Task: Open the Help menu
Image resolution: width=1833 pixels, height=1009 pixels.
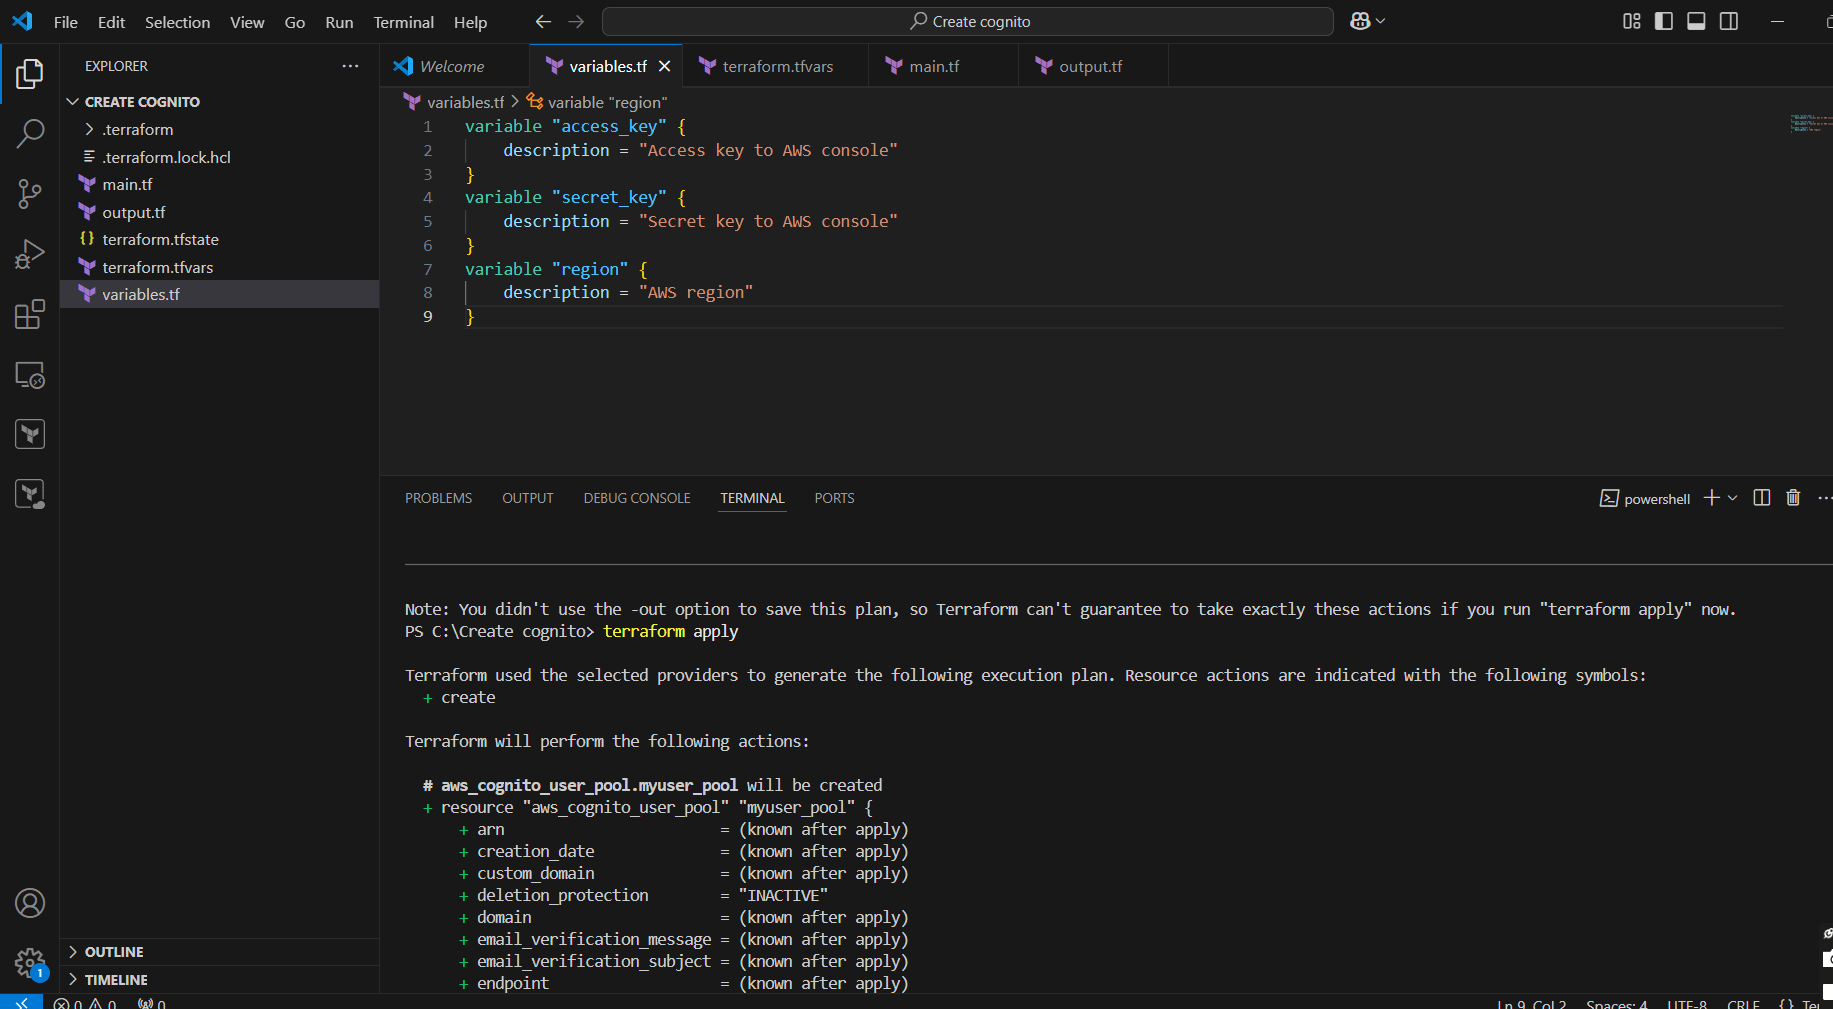Action: click(470, 22)
